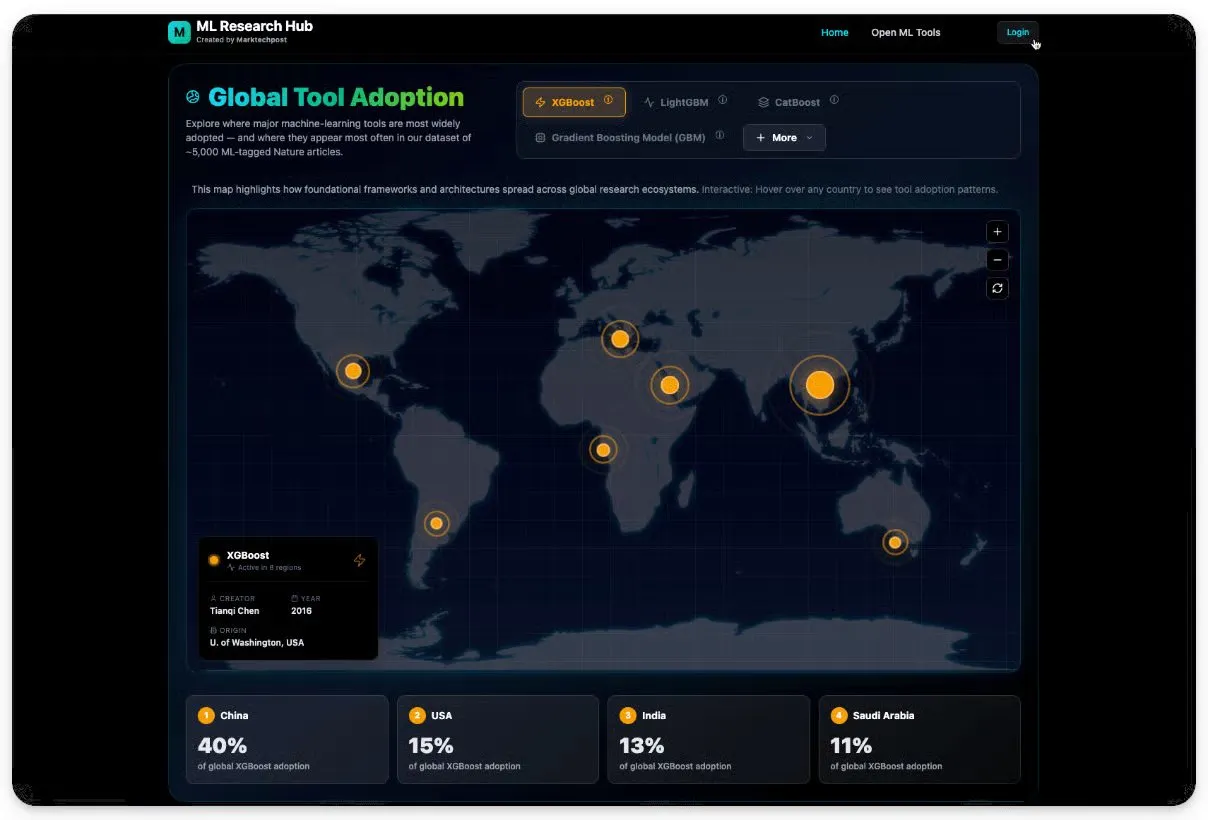Screen dimensions: 1208x820
Task: Click the Australia marker on map
Action: [x=895, y=543]
